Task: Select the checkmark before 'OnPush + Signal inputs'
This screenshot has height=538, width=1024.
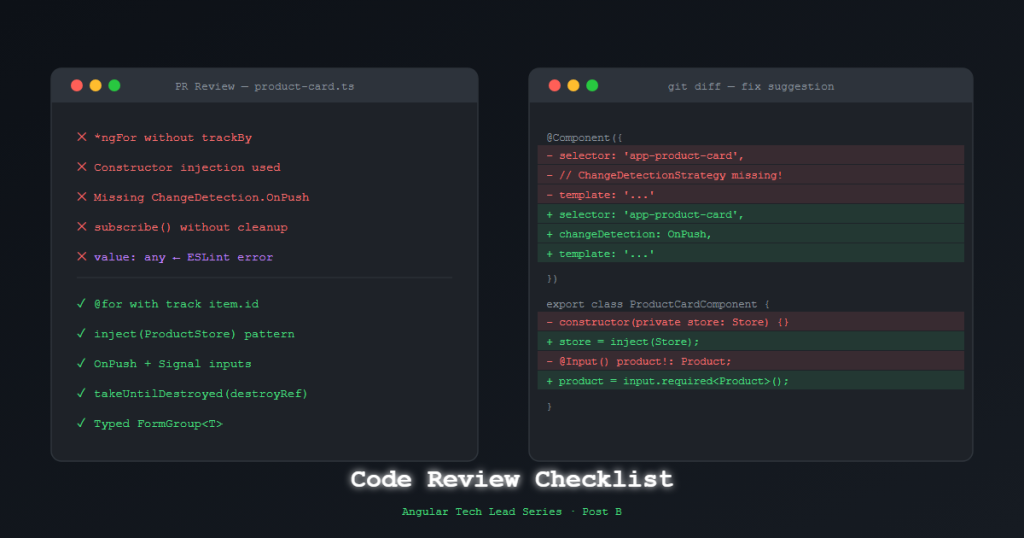Action: click(81, 364)
